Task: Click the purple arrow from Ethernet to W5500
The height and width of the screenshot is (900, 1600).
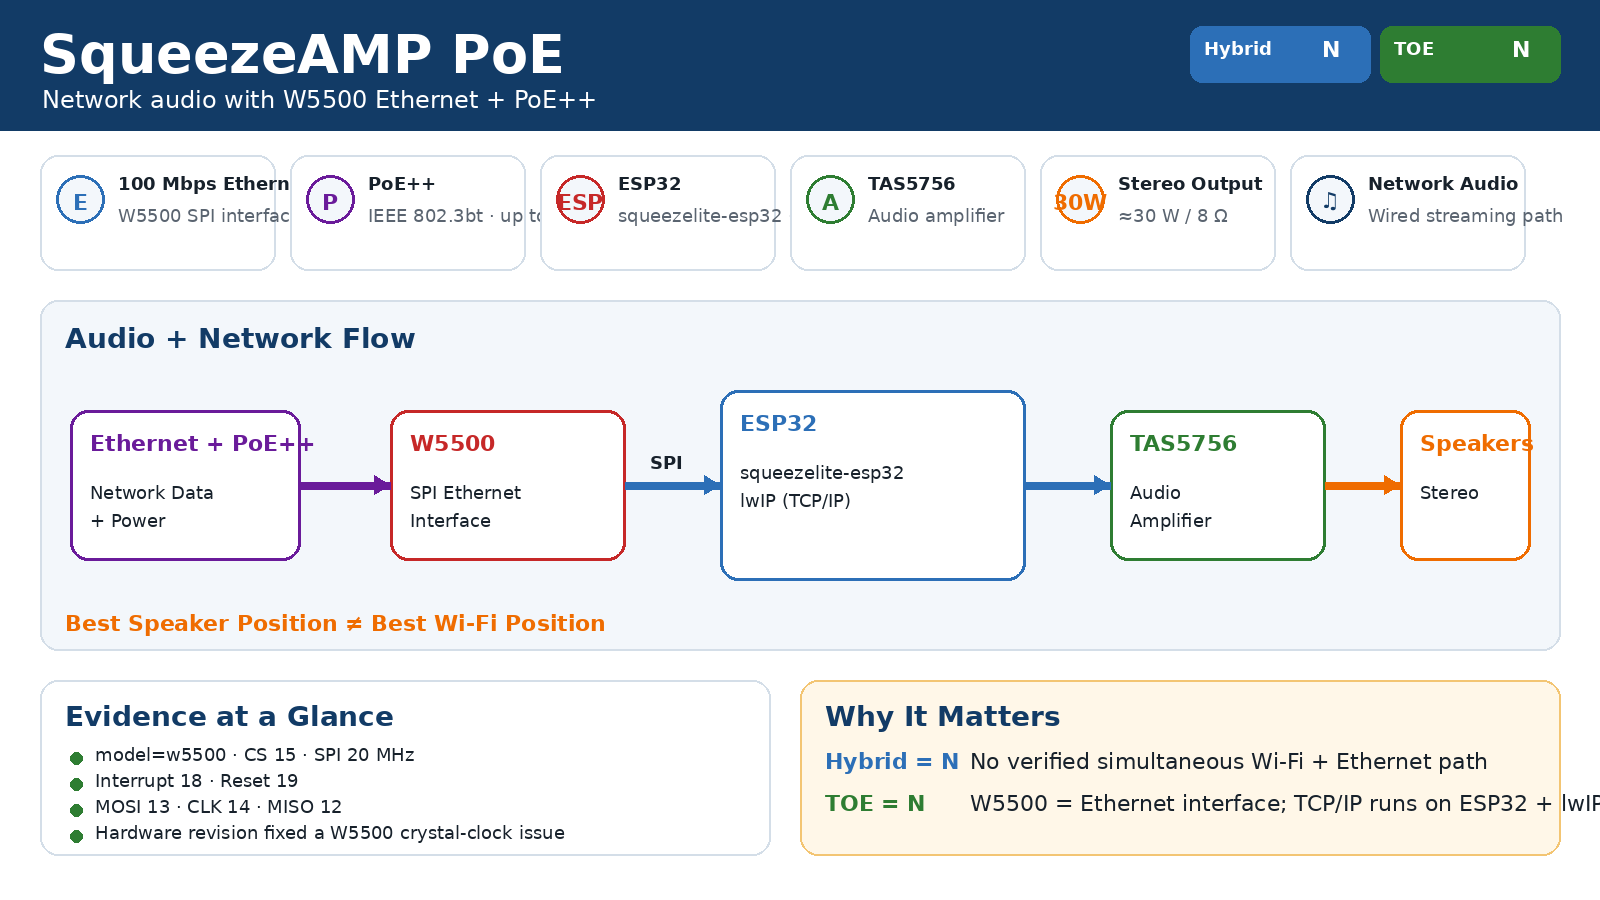Action: click(346, 485)
